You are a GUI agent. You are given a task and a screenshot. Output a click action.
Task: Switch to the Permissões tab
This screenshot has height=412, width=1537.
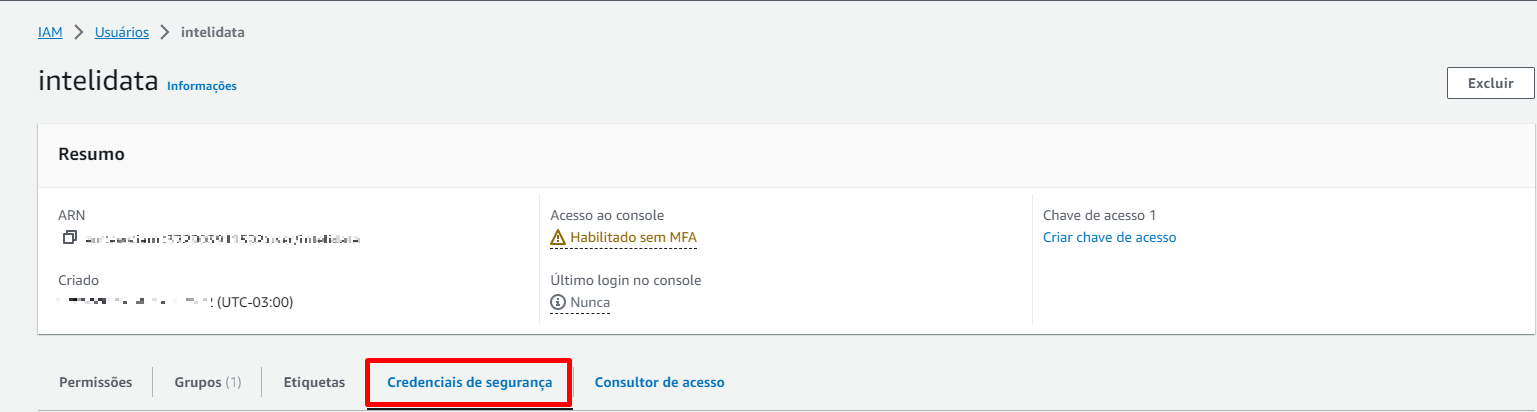point(96,382)
